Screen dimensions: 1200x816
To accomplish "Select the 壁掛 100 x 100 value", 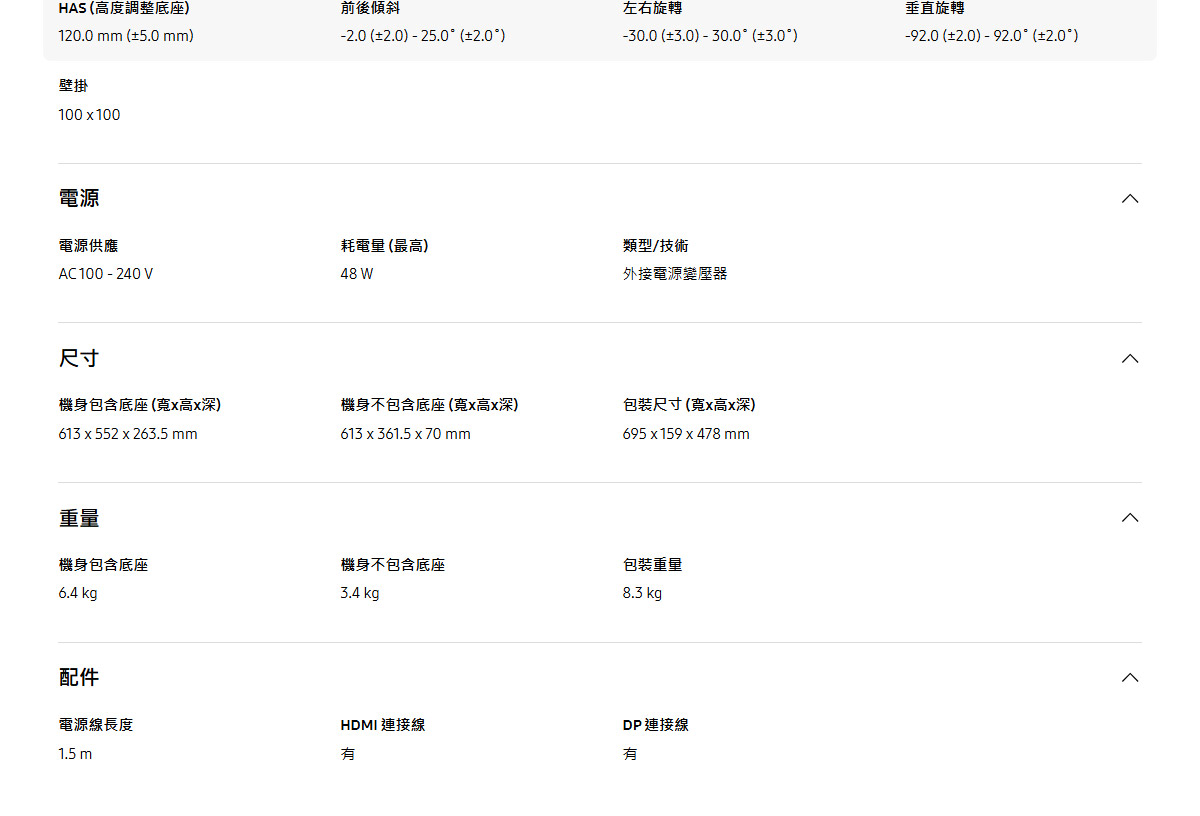I will point(88,114).
